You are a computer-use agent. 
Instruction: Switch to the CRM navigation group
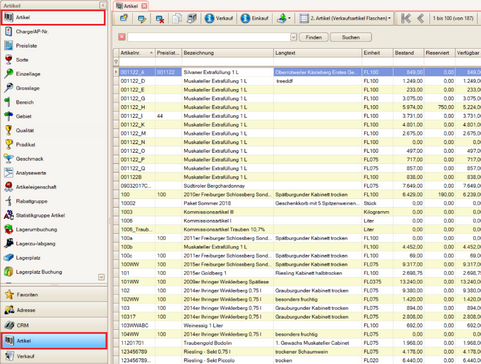54,325
